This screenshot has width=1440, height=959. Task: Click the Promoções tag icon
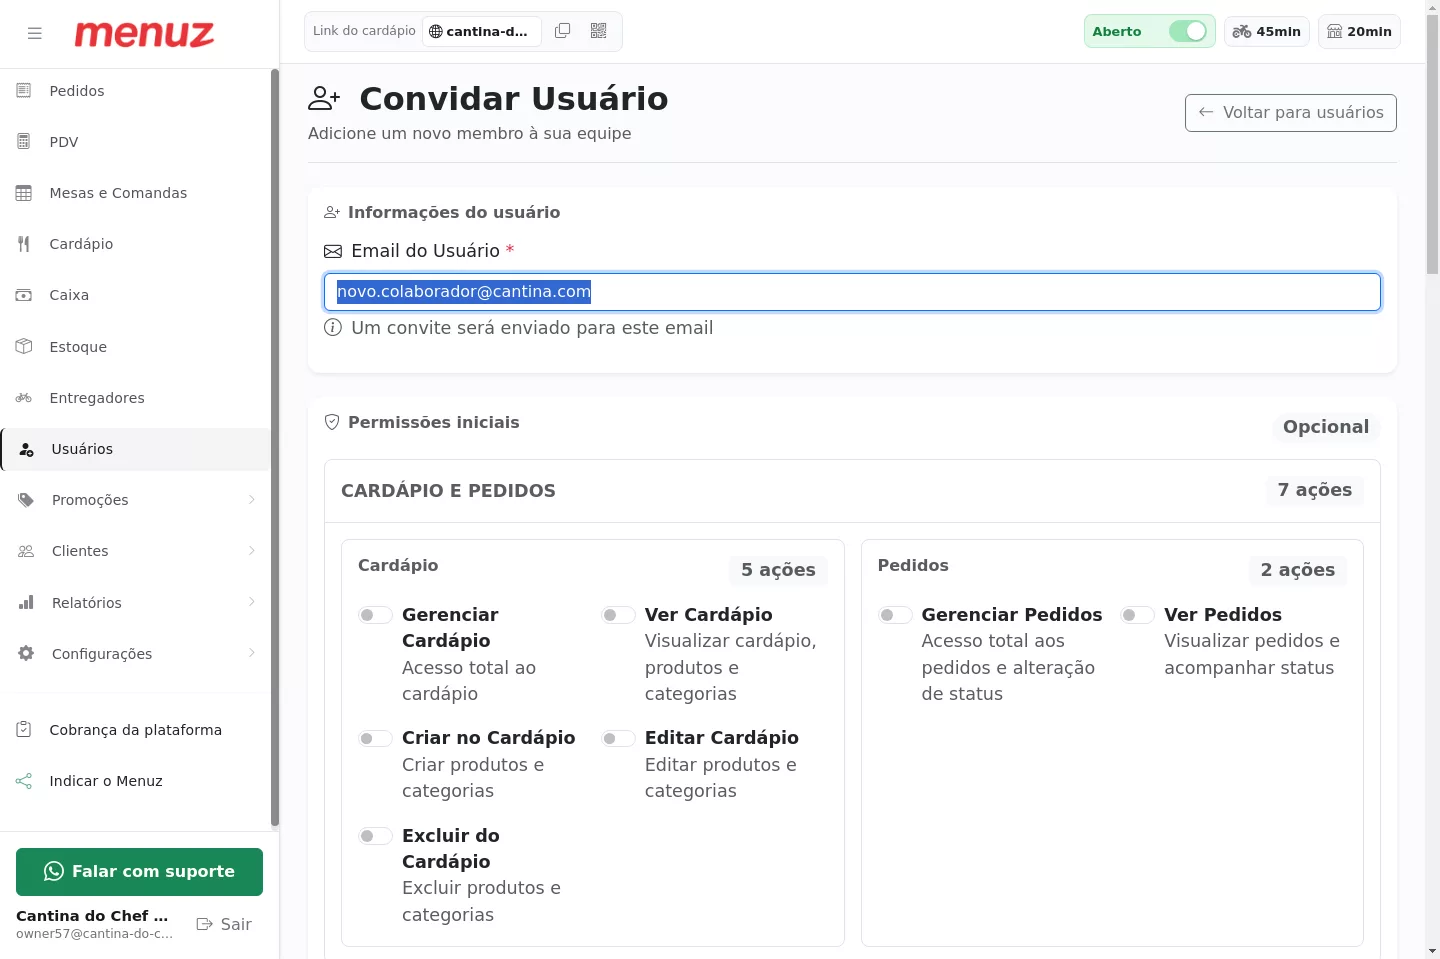27,500
